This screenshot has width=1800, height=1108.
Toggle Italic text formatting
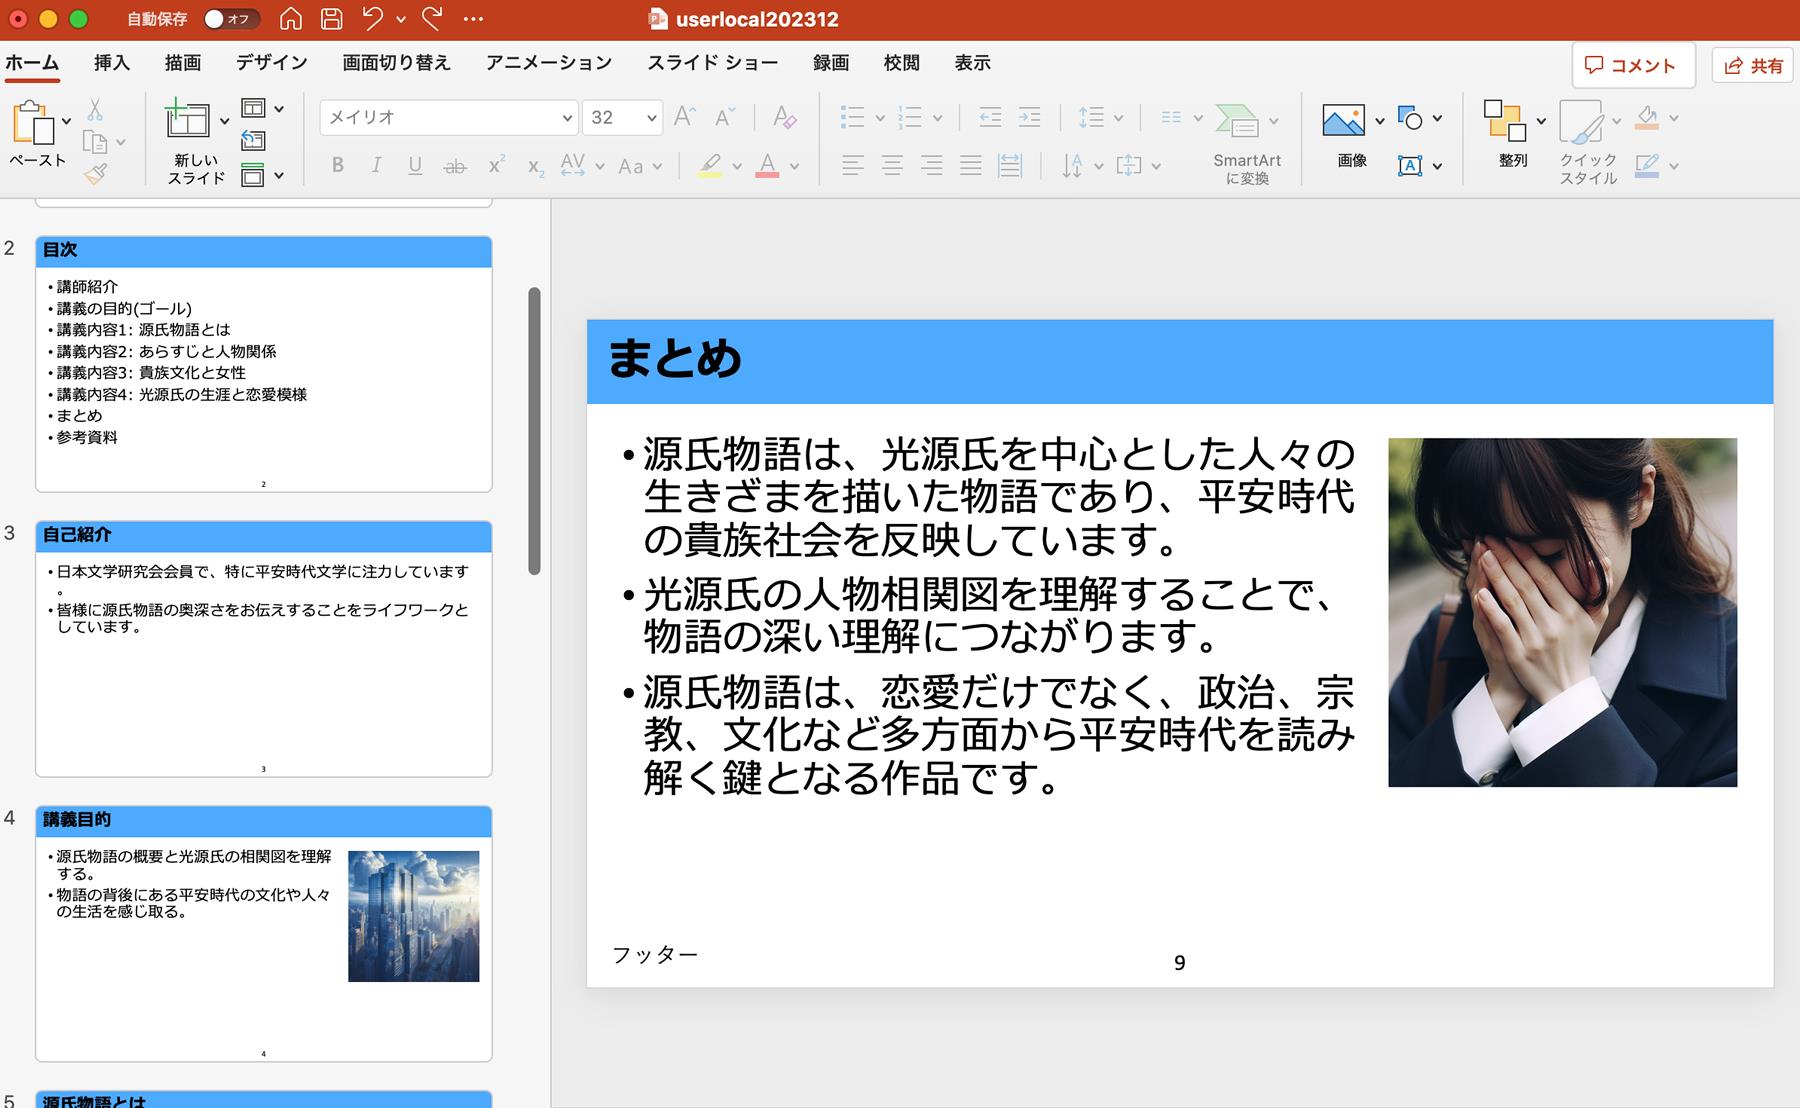tap(376, 166)
